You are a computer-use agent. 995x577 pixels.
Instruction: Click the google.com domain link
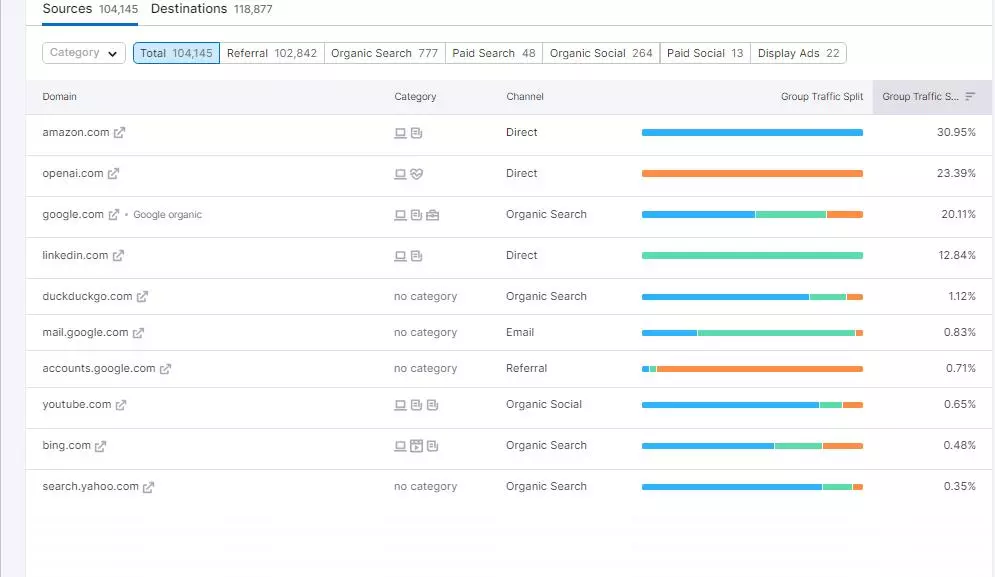(x=73, y=215)
